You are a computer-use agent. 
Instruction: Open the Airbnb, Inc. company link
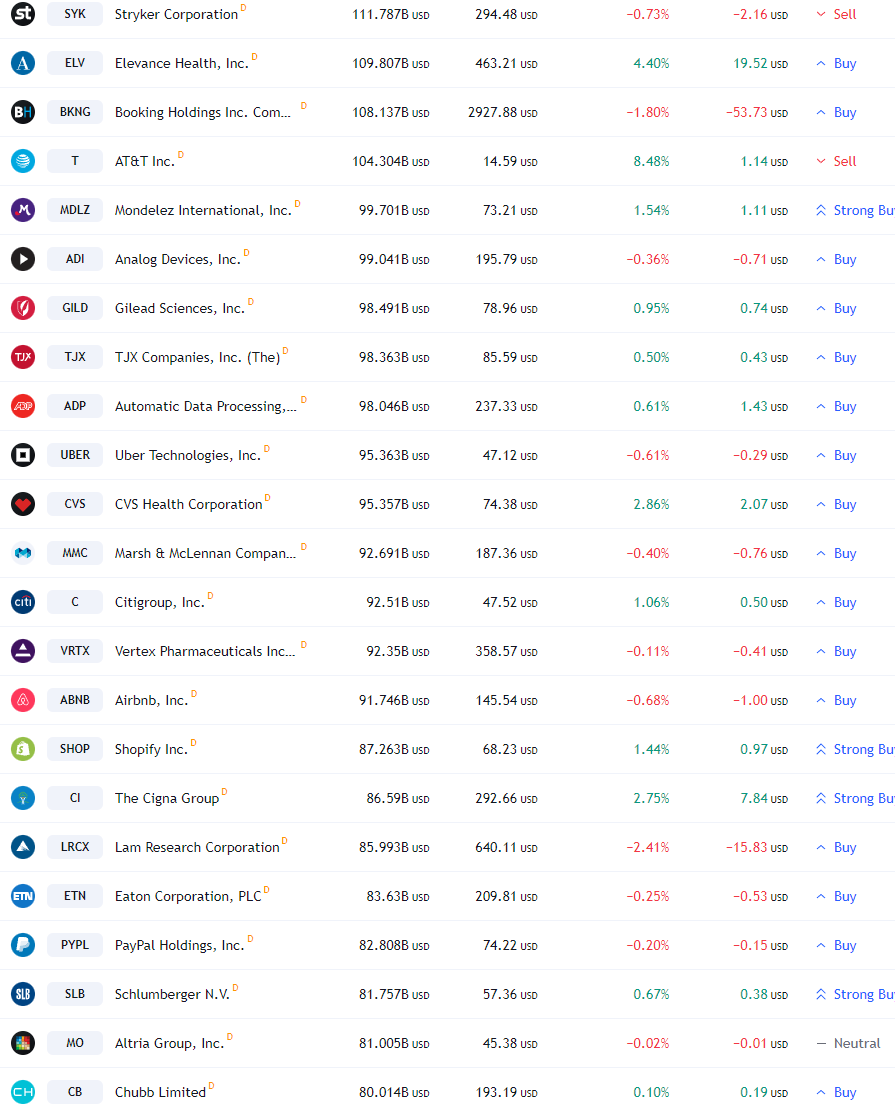point(151,700)
